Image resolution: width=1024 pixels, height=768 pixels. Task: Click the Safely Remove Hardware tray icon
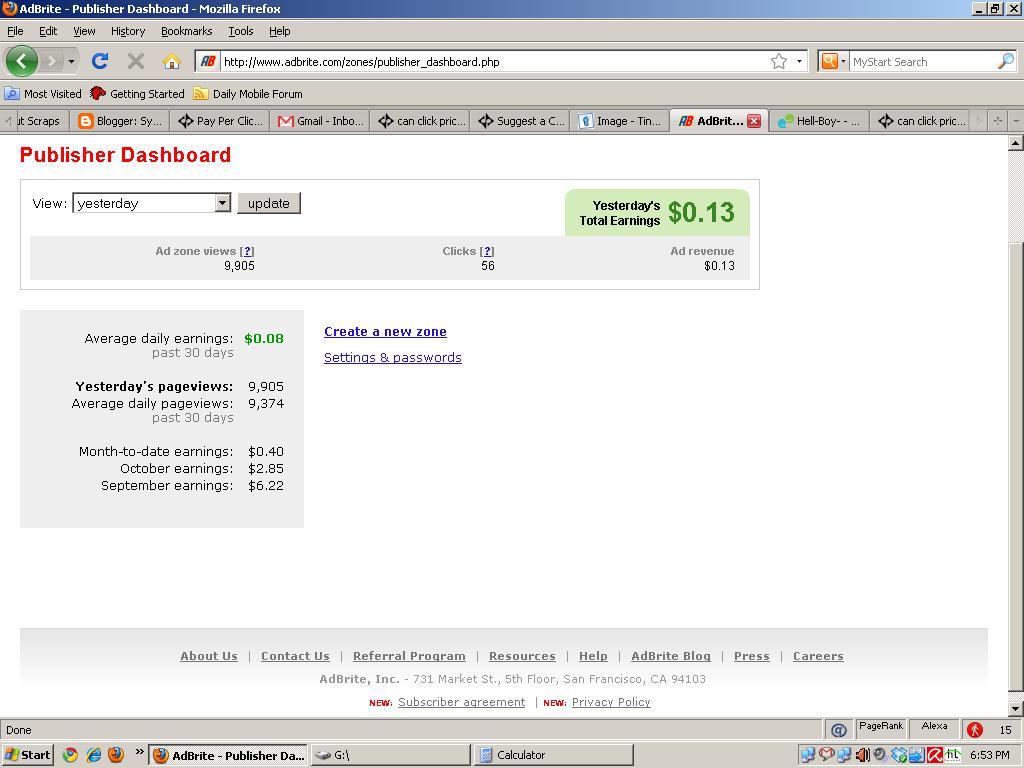click(x=917, y=755)
